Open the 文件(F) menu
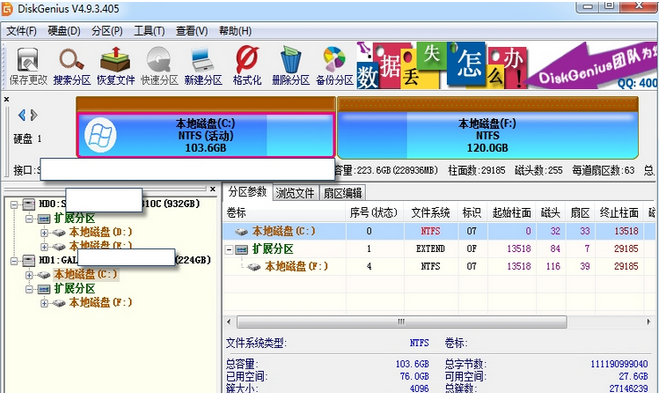664x393 pixels. click(x=21, y=31)
